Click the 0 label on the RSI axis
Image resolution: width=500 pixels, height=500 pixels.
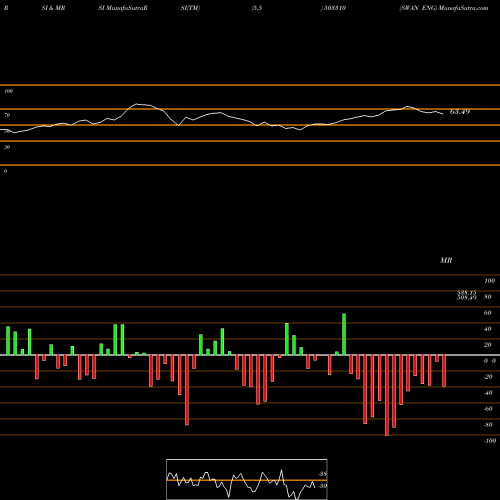tap(5, 171)
